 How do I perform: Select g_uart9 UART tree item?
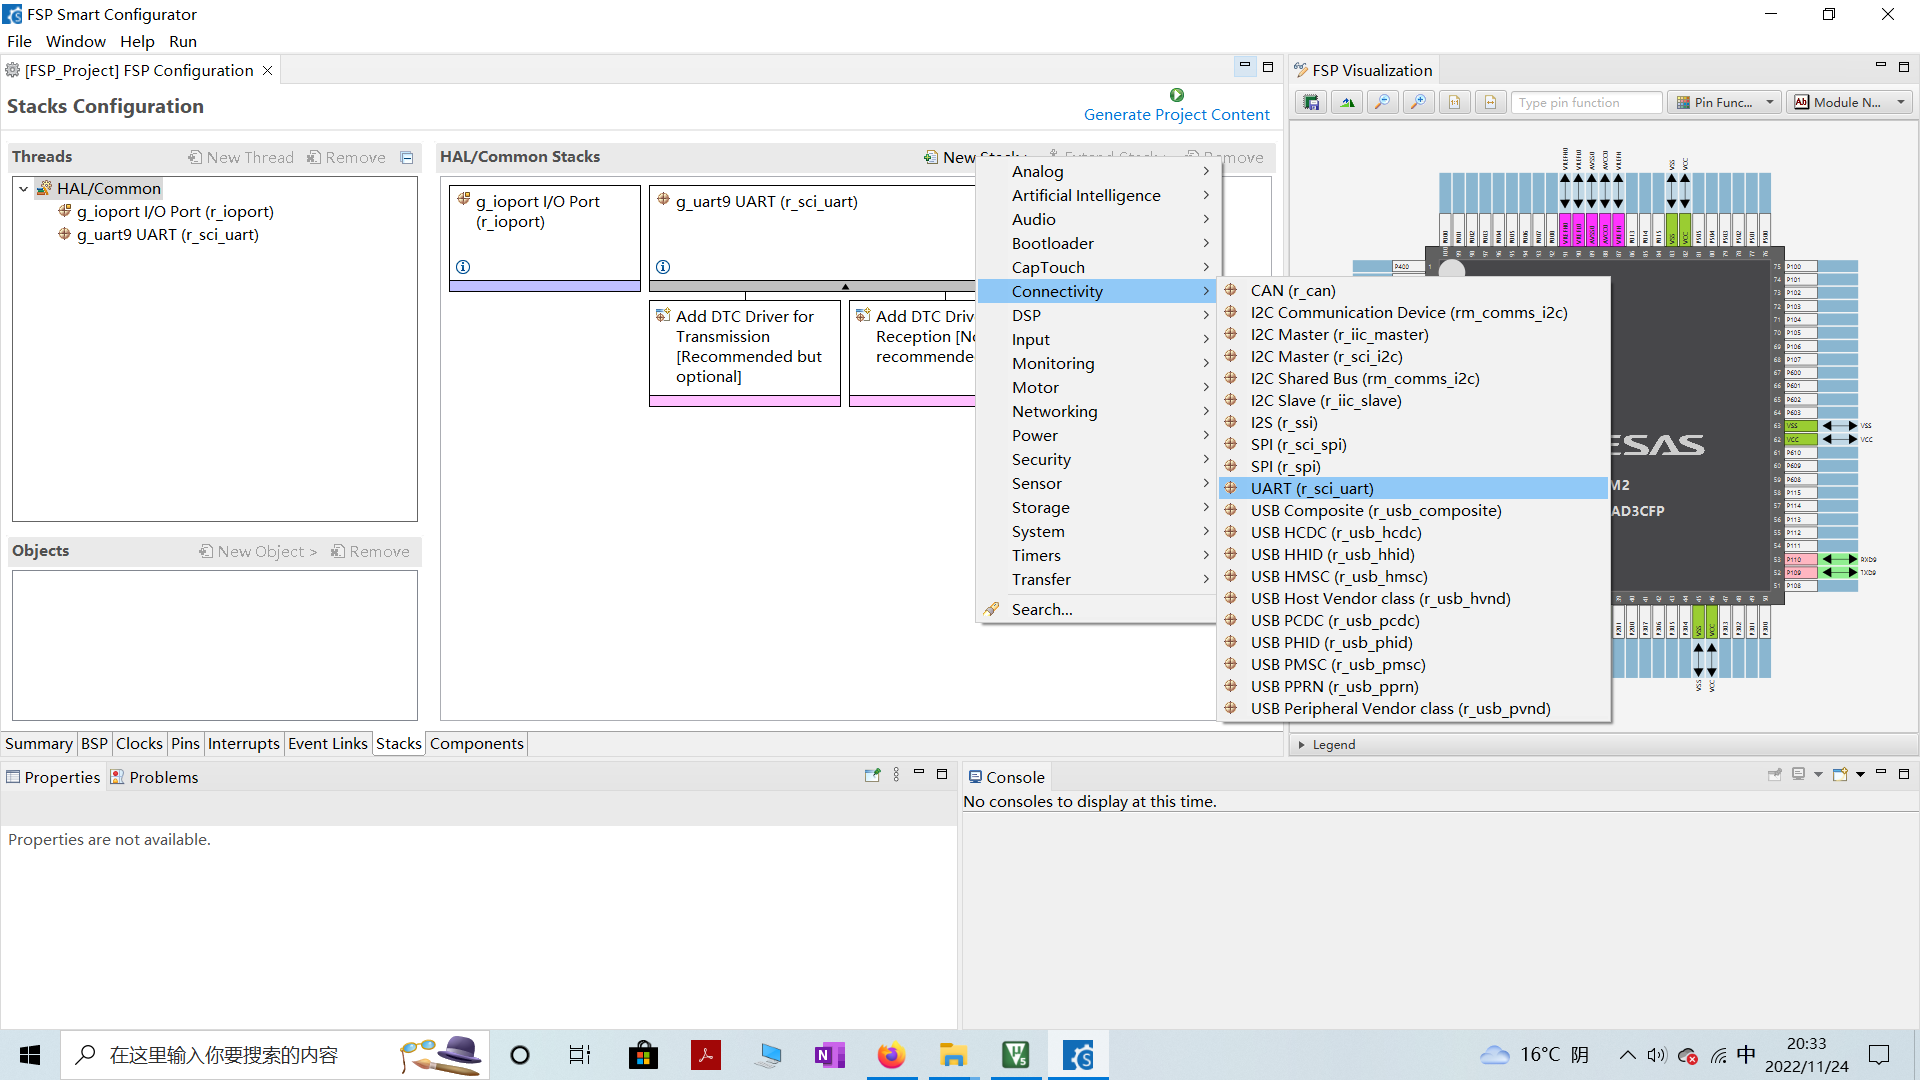(x=165, y=233)
